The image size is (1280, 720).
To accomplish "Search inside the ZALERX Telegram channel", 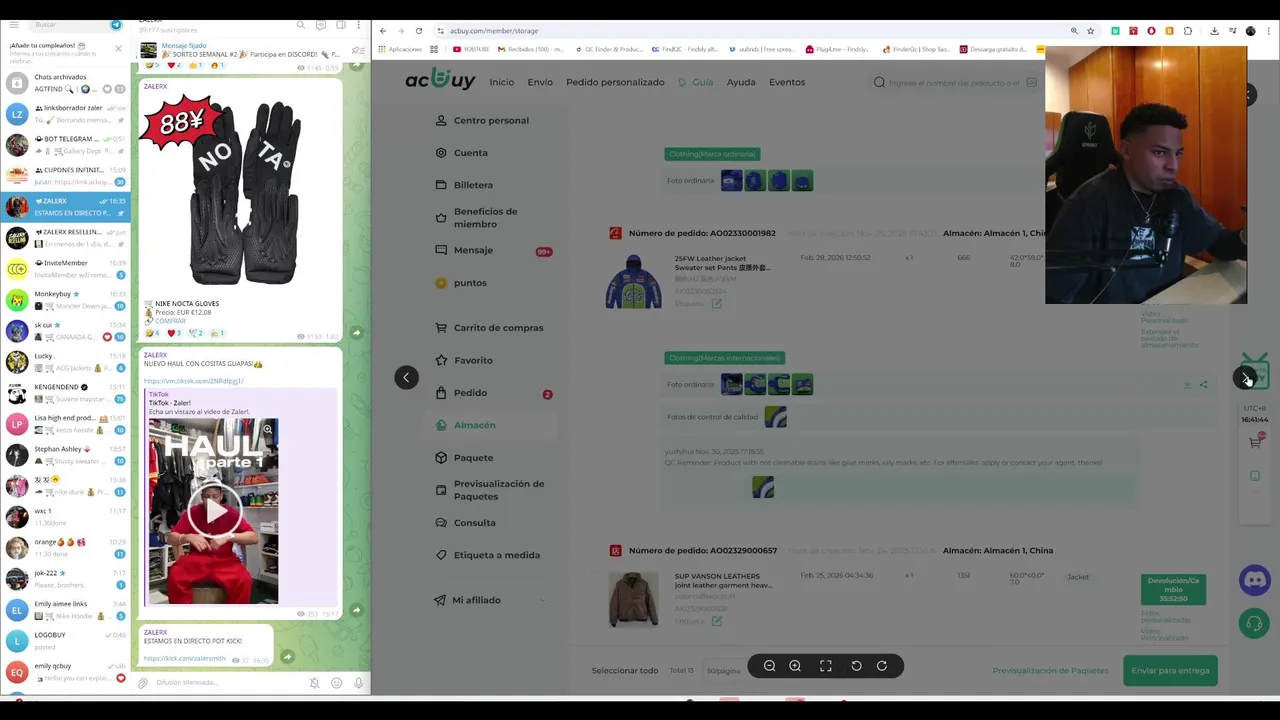I will [303, 24].
